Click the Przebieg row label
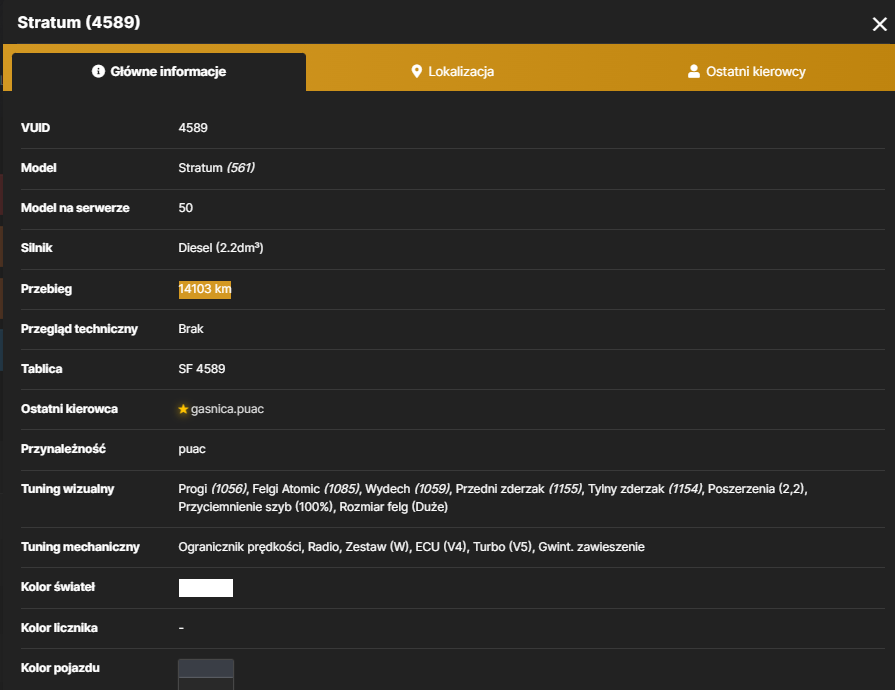The height and width of the screenshot is (690, 895). point(46,289)
